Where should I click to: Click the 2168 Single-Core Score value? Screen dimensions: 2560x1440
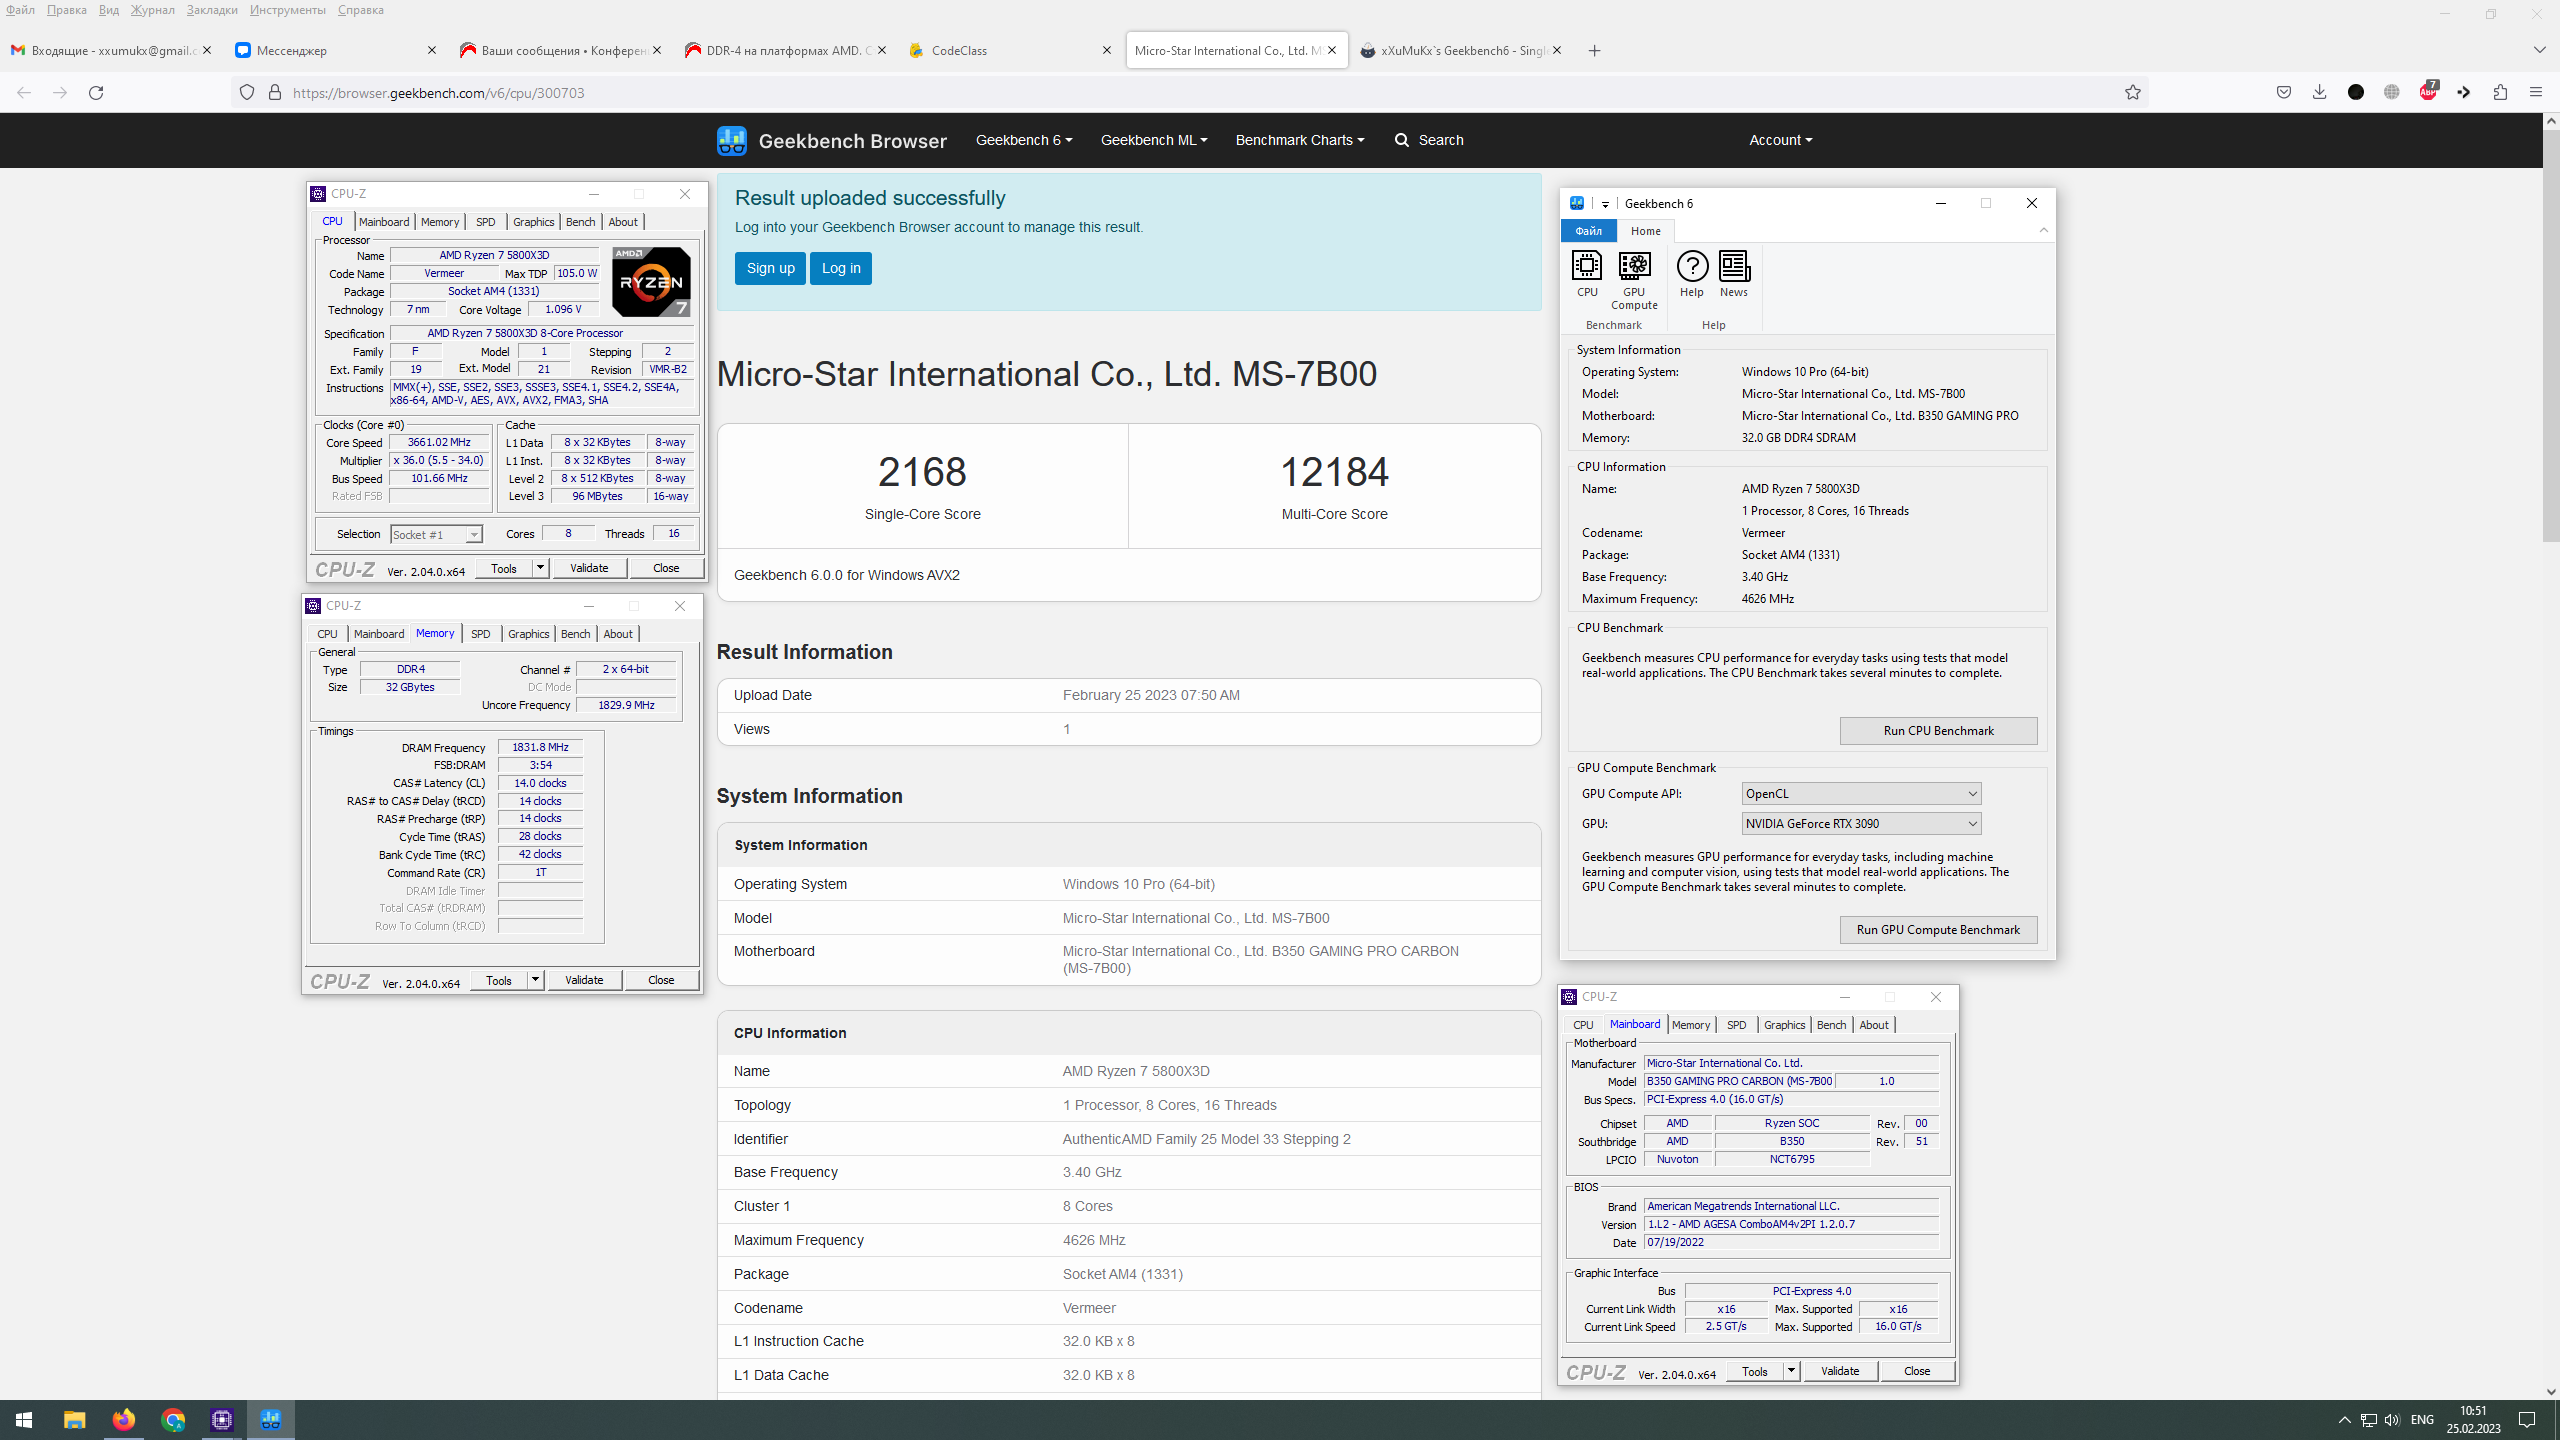pyautogui.click(x=922, y=472)
